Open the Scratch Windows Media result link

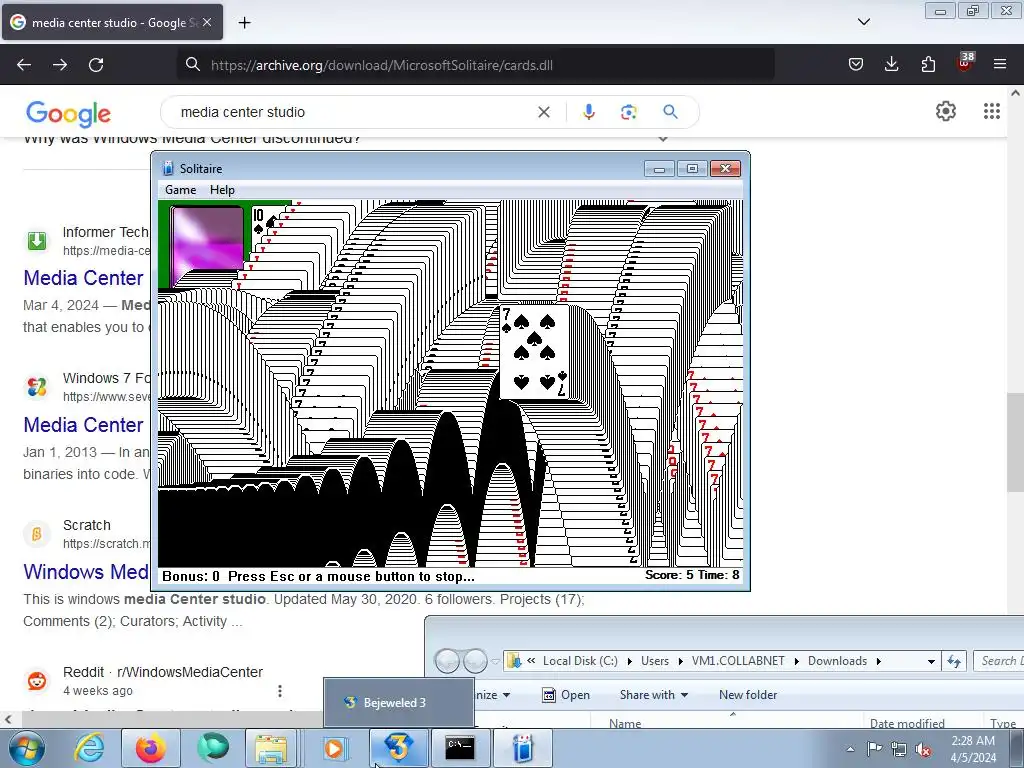click(x=86, y=572)
